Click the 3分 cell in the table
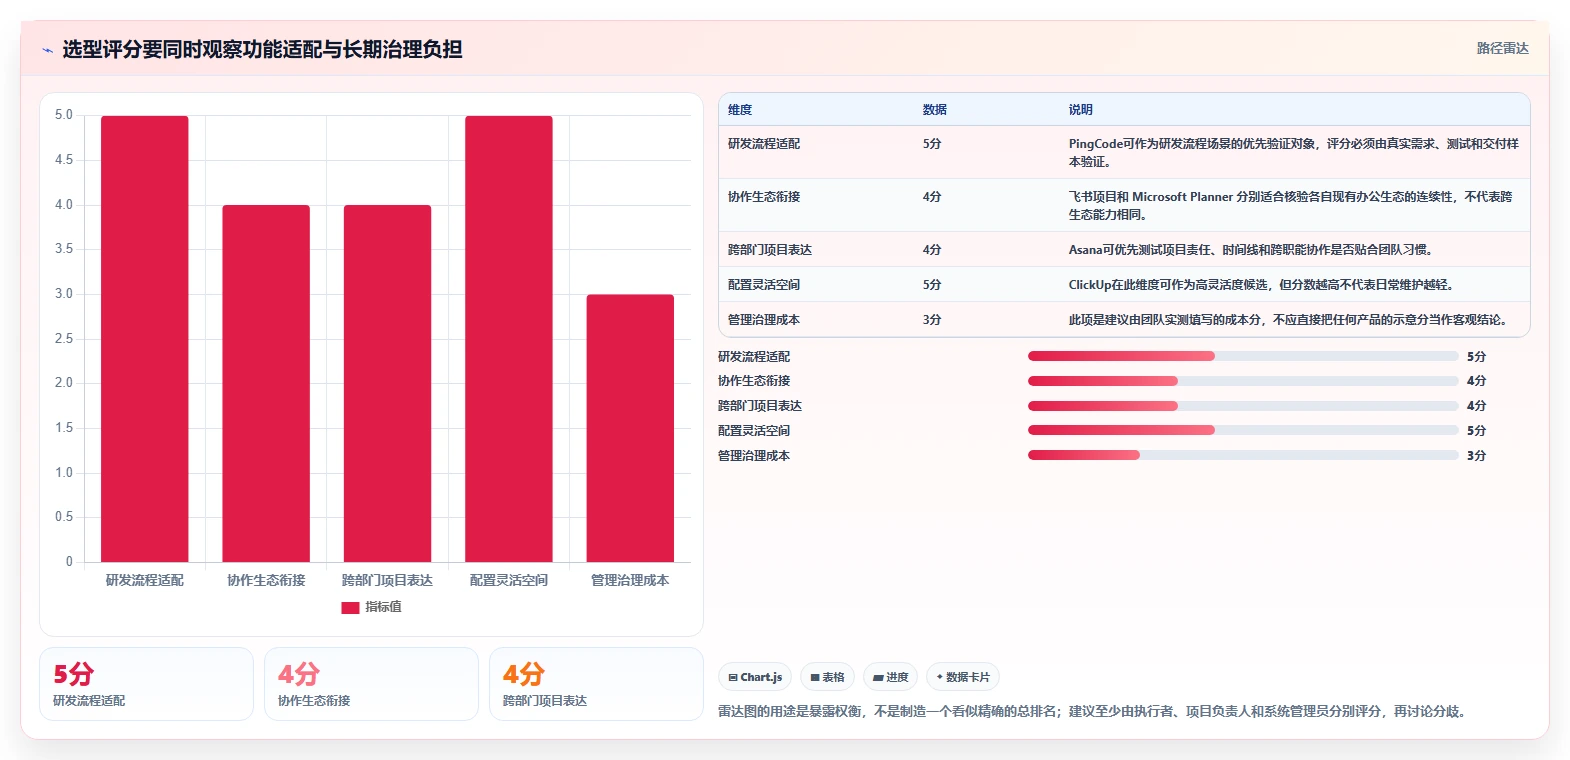The image size is (1570, 760). coord(932,320)
